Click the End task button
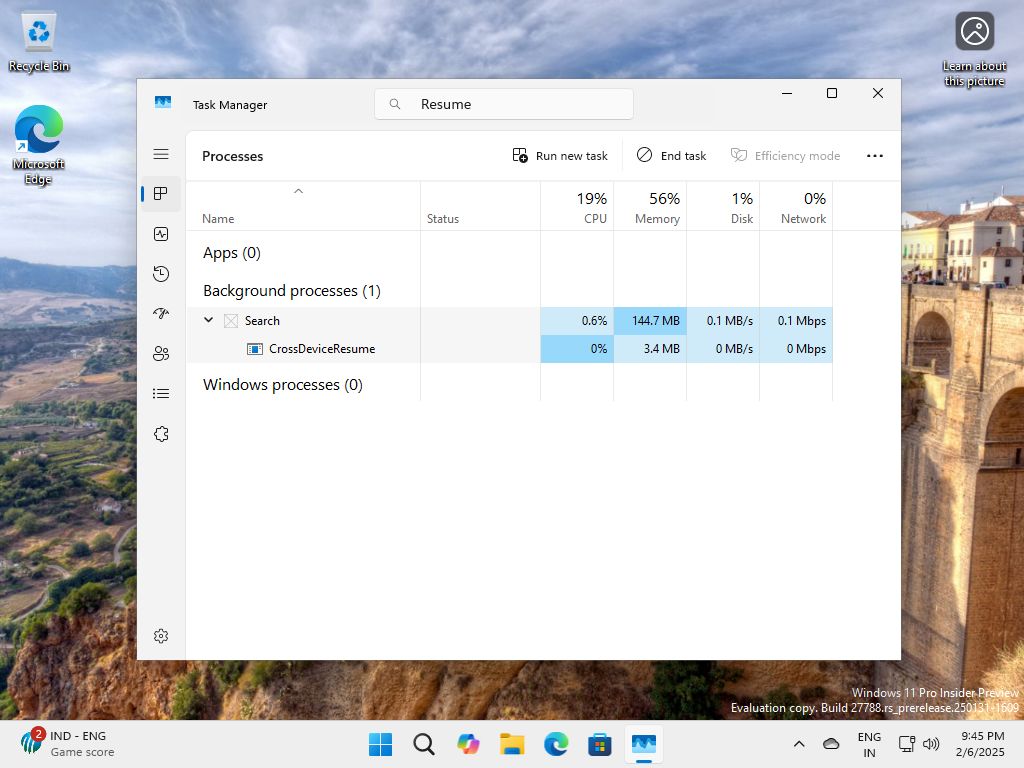The image size is (1024, 768). (x=671, y=155)
